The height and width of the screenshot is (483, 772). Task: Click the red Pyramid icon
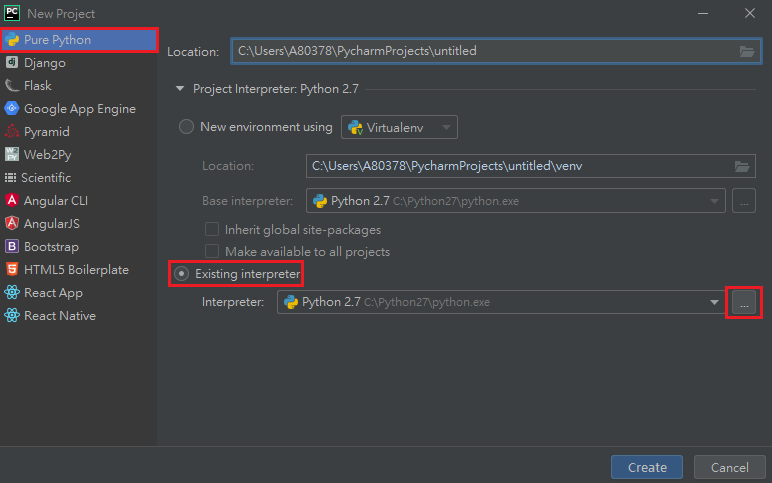coord(12,131)
